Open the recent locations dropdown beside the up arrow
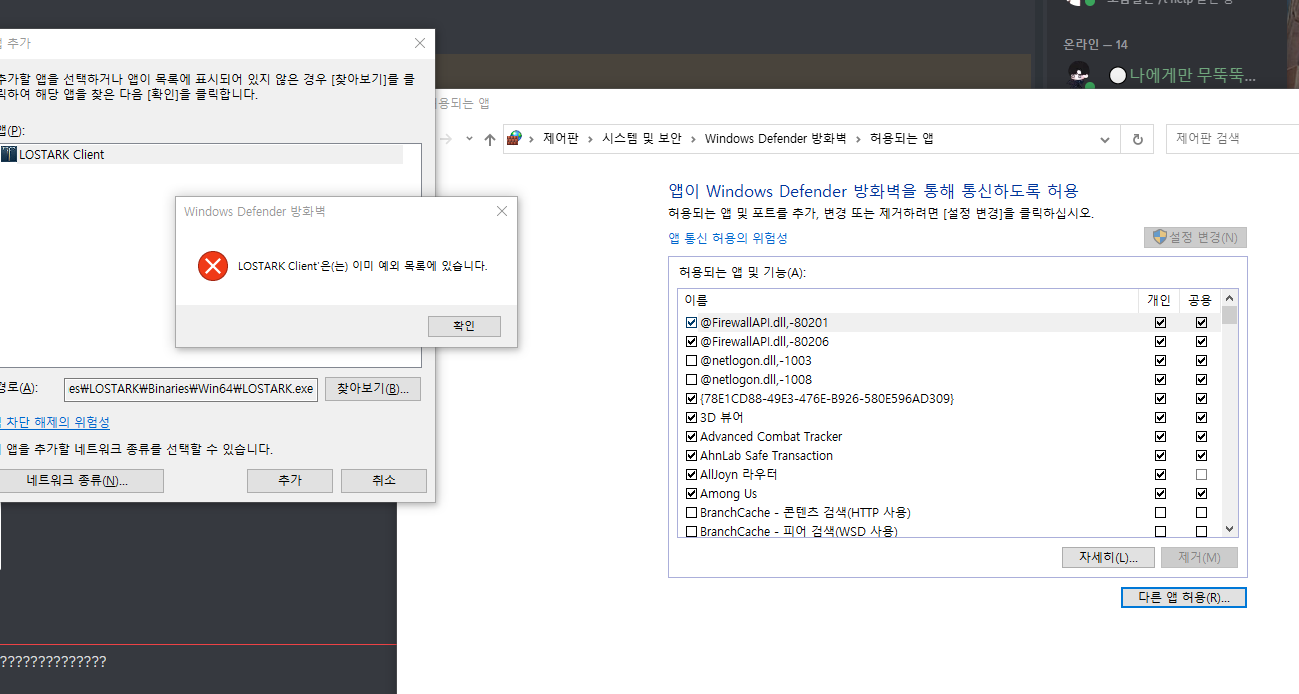1299x694 pixels. pyautogui.click(x=469, y=140)
